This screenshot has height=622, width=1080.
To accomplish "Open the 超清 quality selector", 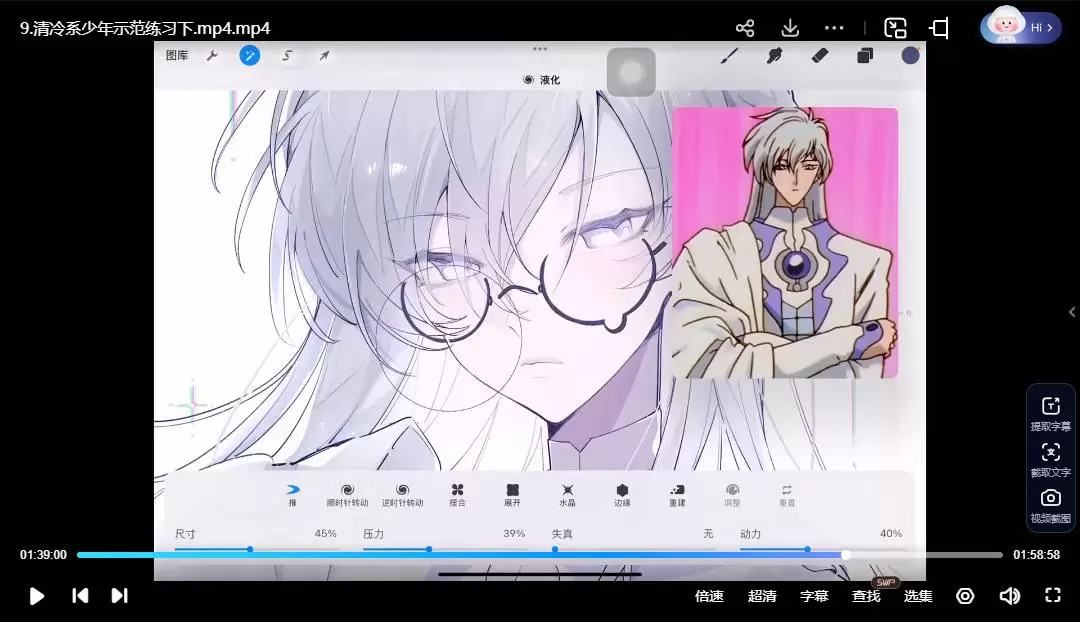I will (x=762, y=596).
